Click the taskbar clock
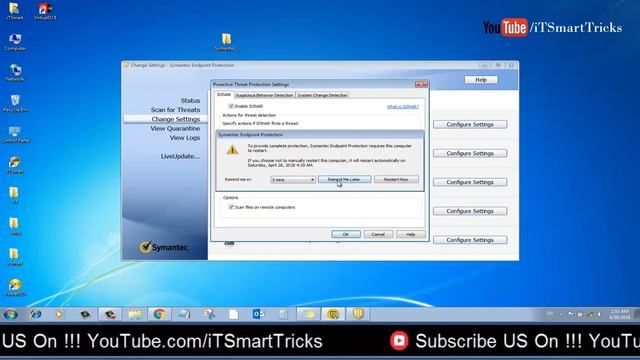The height and width of the screenshot is (360, 640). 619,314
